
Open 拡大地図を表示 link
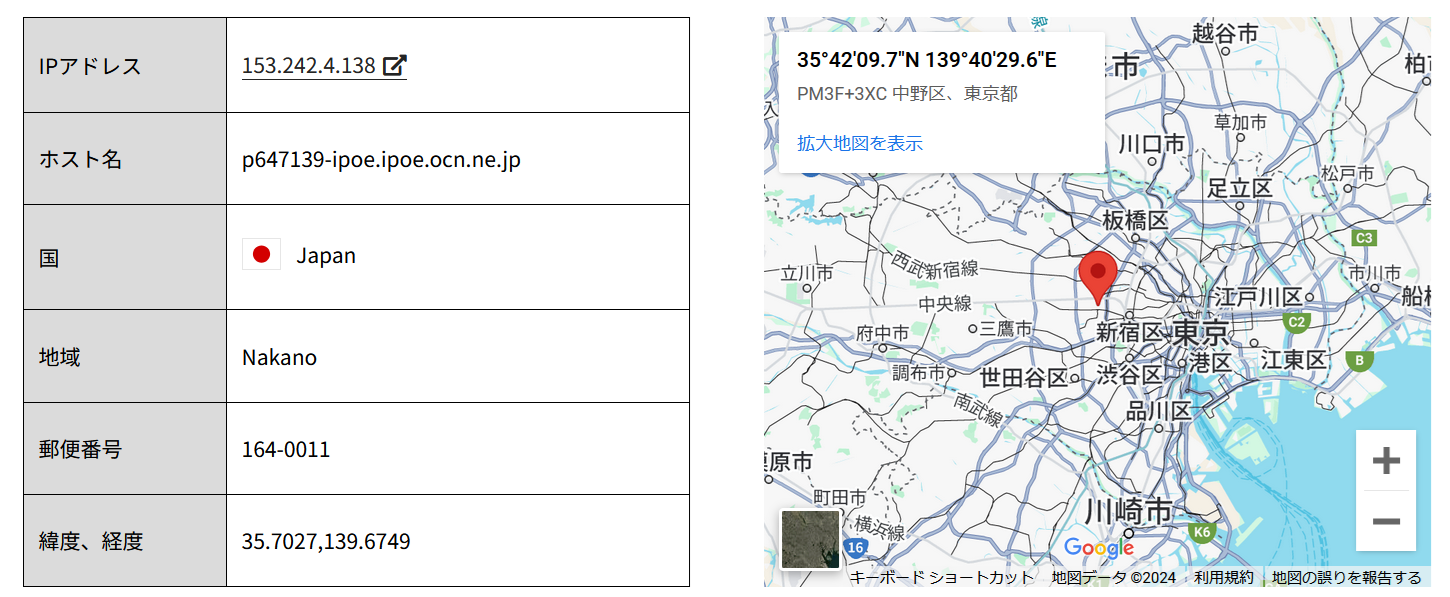coord(860,143)
